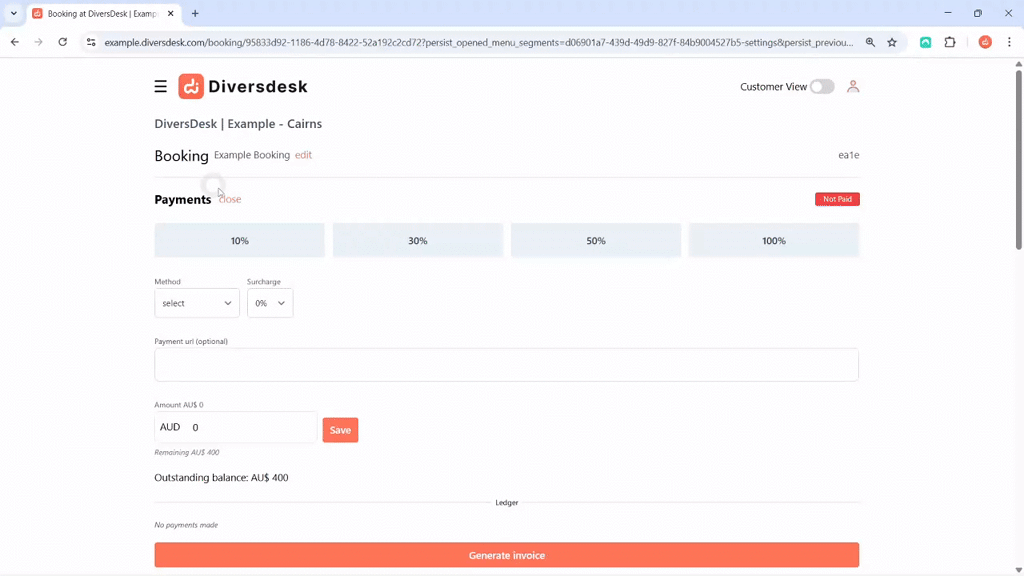Image resolution: width=1024 pixels, height=576 pixels.
Task: Choose the 50% payment preset
Action: click(x=596, y=240)
